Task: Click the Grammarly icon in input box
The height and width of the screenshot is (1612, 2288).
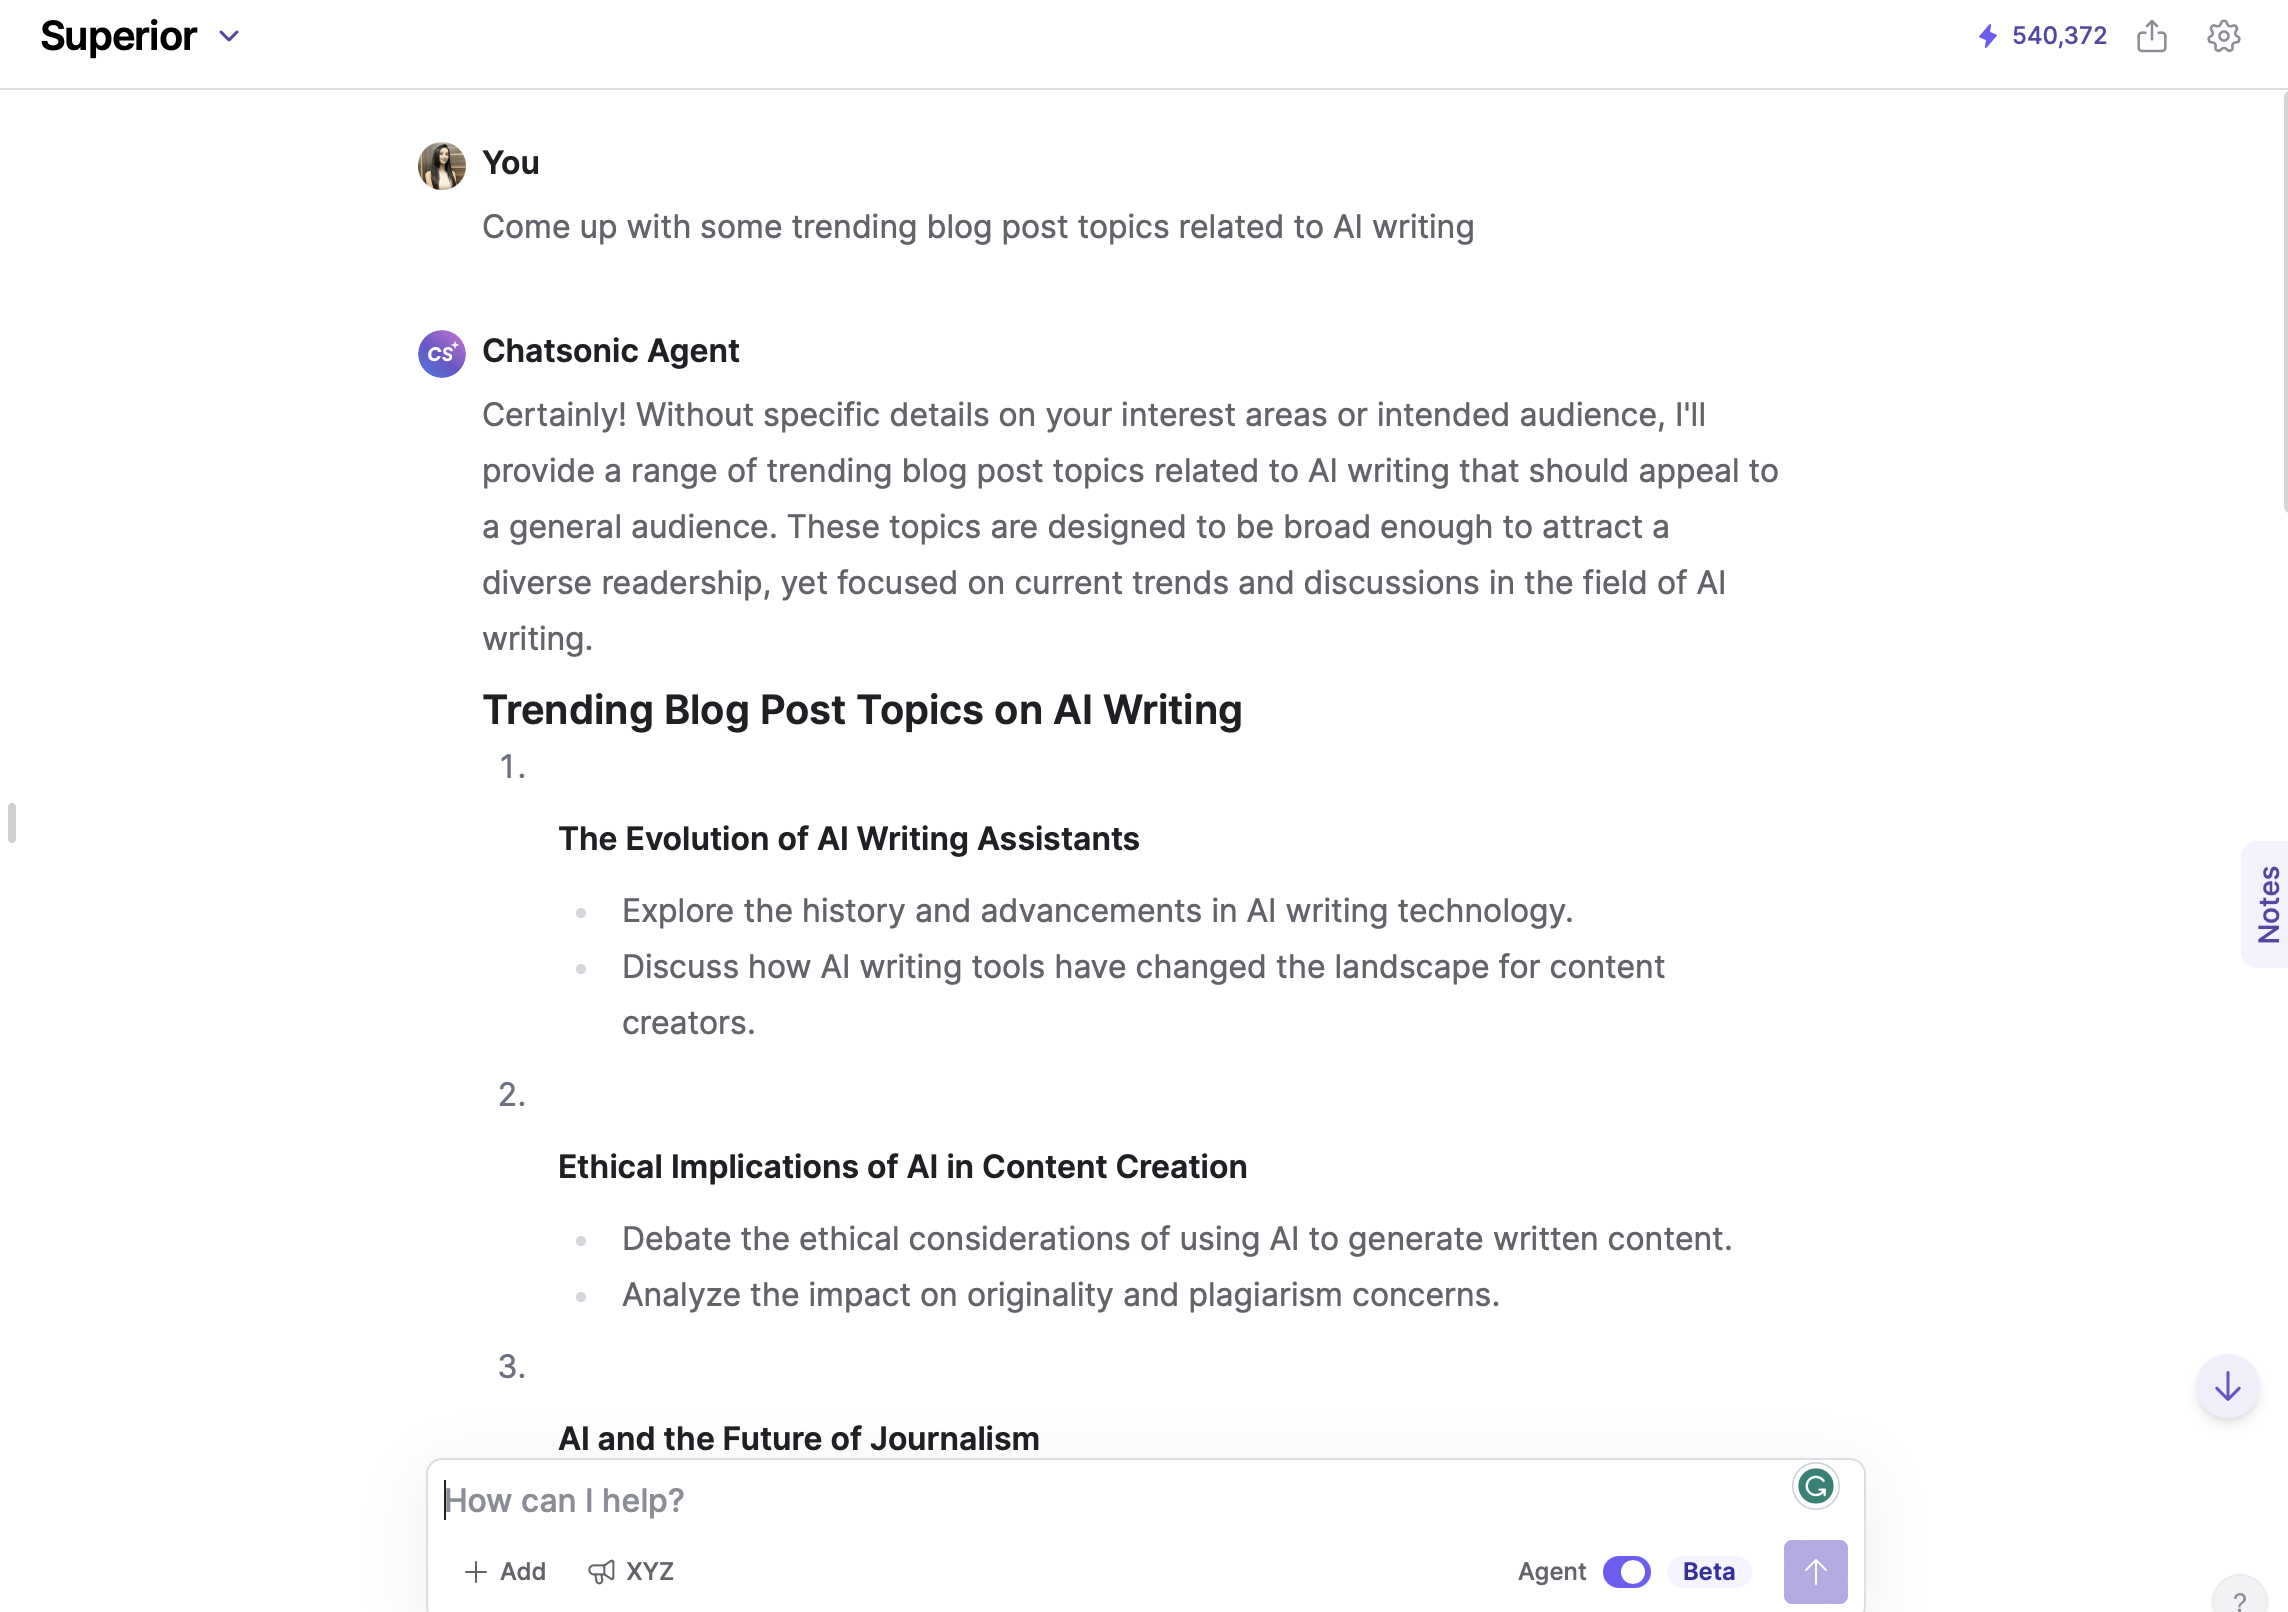Action: tap(1815, 1487)
